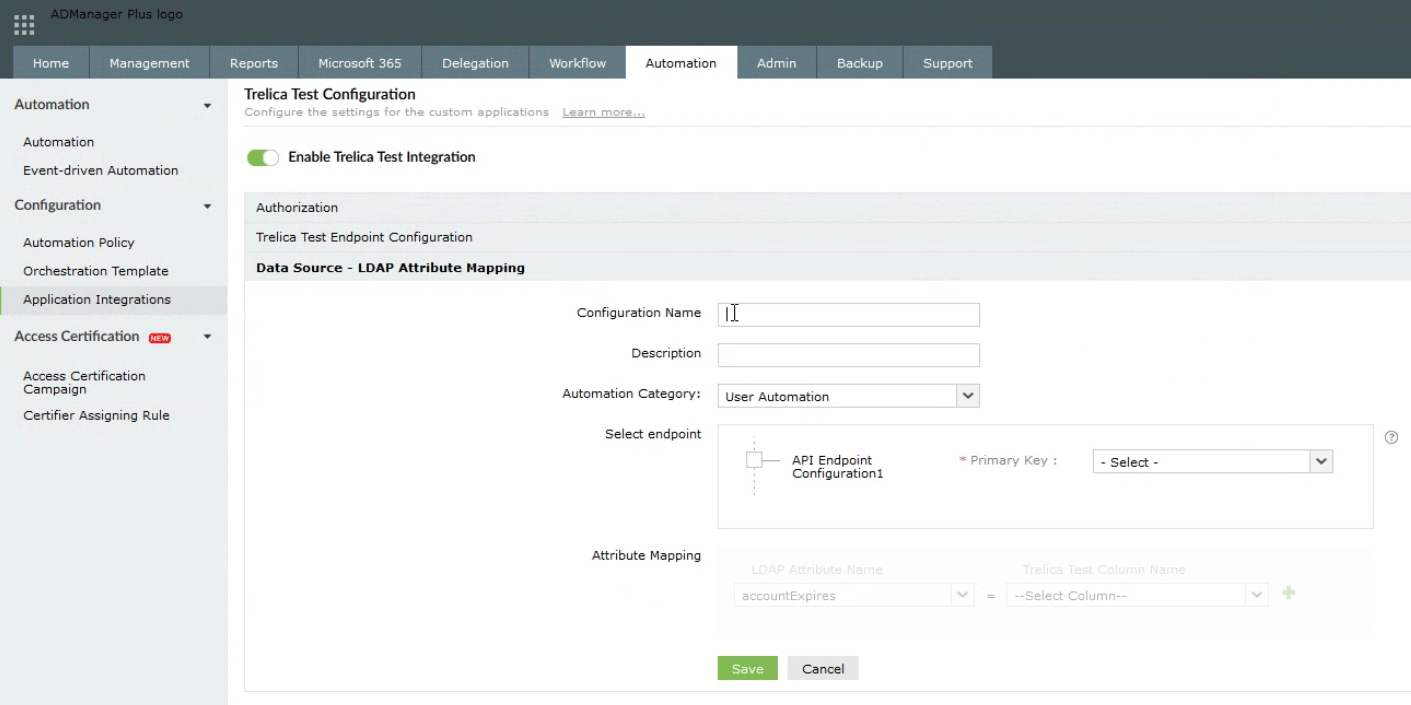The height and width of the screenshot is (705, 1411).
Task: Click the help question mark icon
Action: [x=1391, y=437]
